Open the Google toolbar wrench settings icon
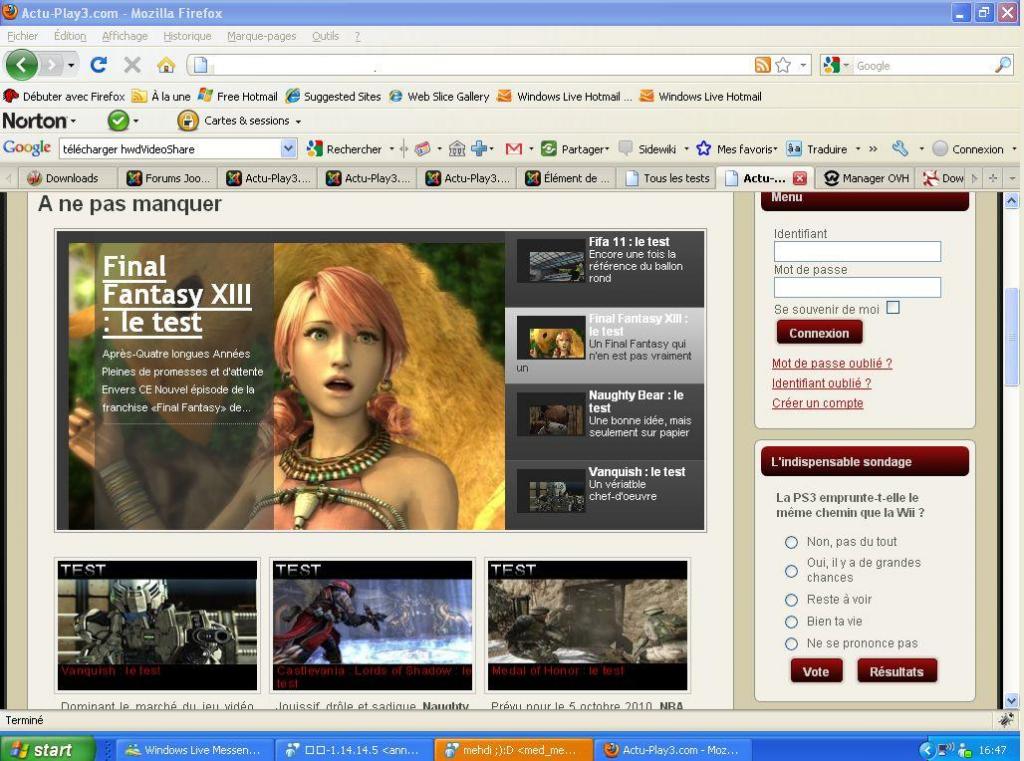This screenshot has height=761, width=1024. tap(901, 149)
